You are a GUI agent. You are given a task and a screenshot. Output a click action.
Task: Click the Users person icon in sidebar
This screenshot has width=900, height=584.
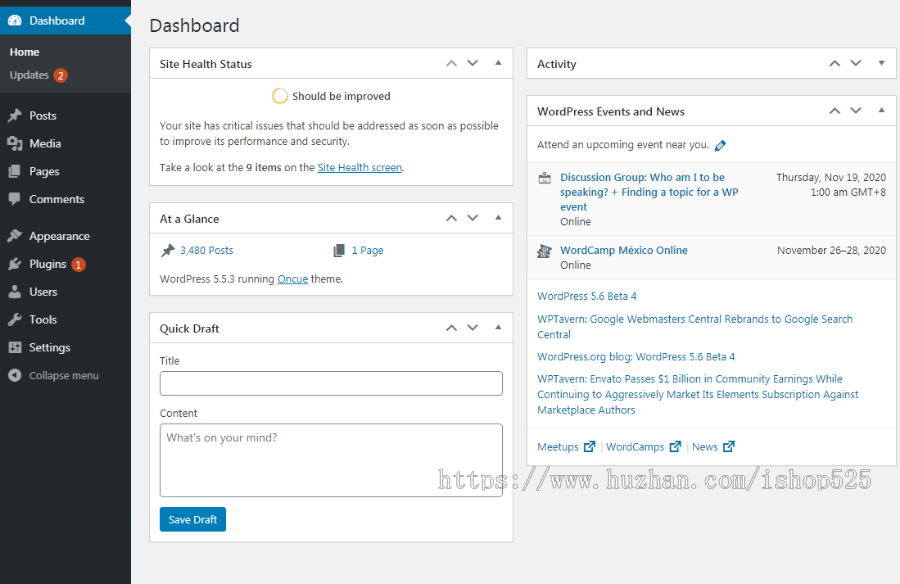(15, 292)
